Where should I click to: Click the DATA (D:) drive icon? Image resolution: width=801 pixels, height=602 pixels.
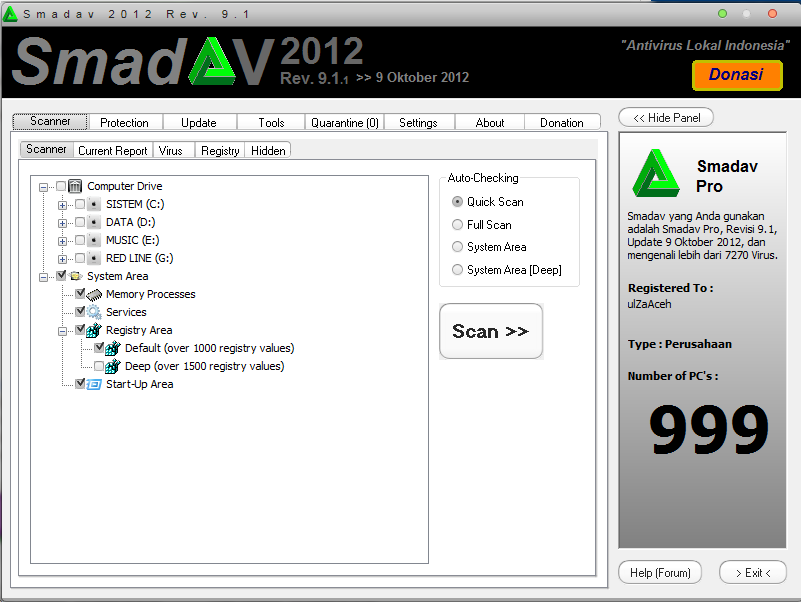[x=93, y=222]
